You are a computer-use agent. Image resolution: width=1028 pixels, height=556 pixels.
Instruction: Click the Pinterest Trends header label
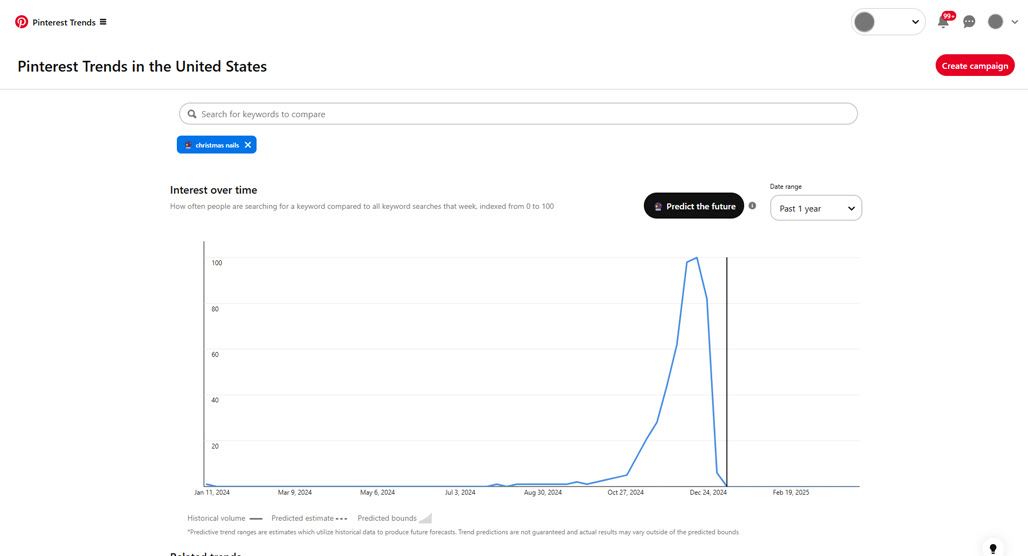[x=64, y=22]
